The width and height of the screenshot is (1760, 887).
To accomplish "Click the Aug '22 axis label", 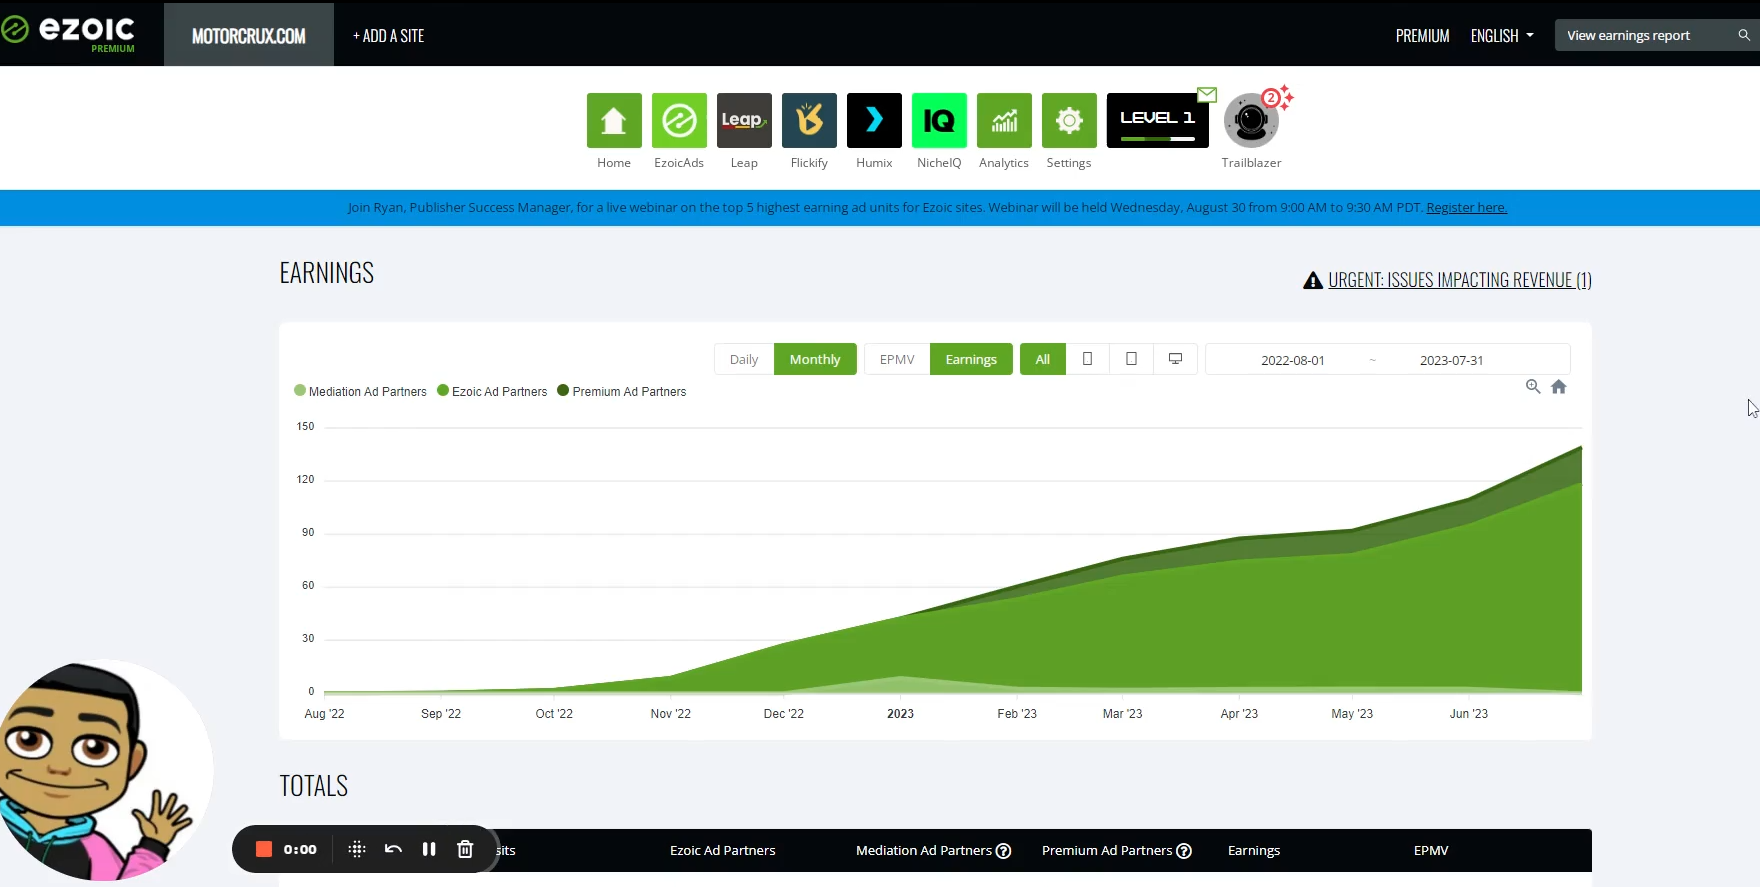I will (x=324, y=713).
